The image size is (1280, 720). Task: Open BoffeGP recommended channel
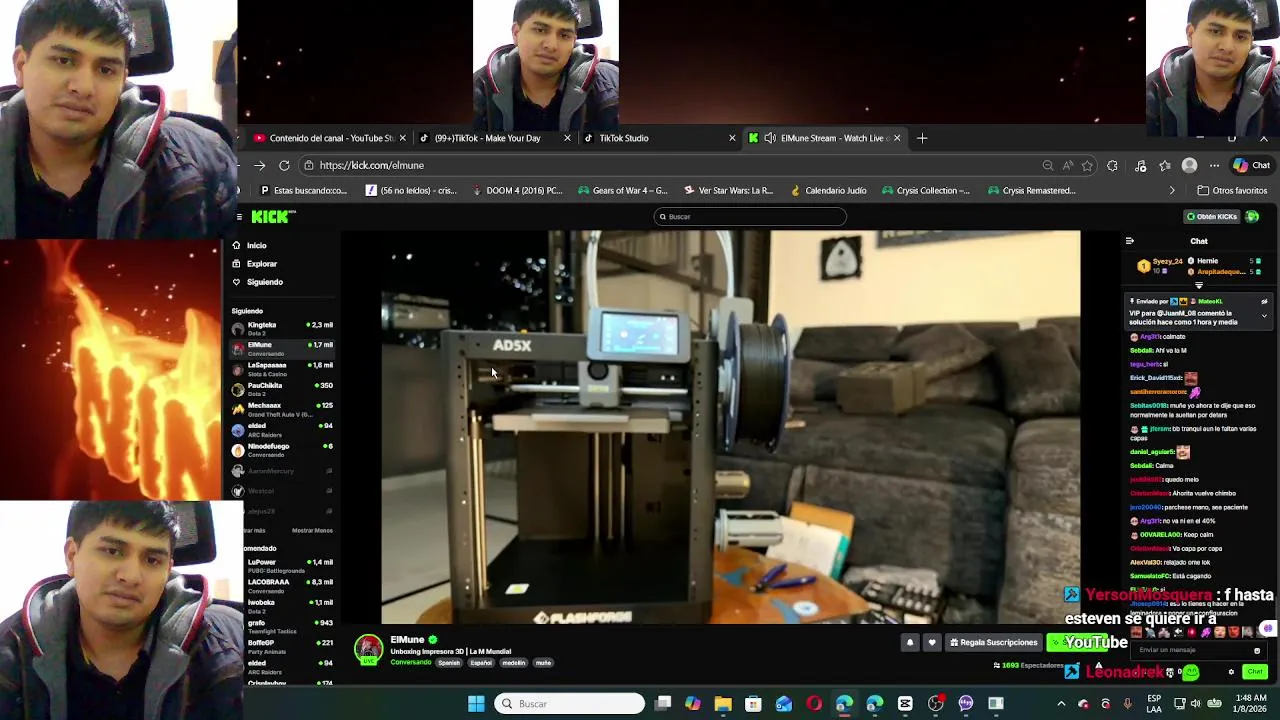(x=288, y=646)
